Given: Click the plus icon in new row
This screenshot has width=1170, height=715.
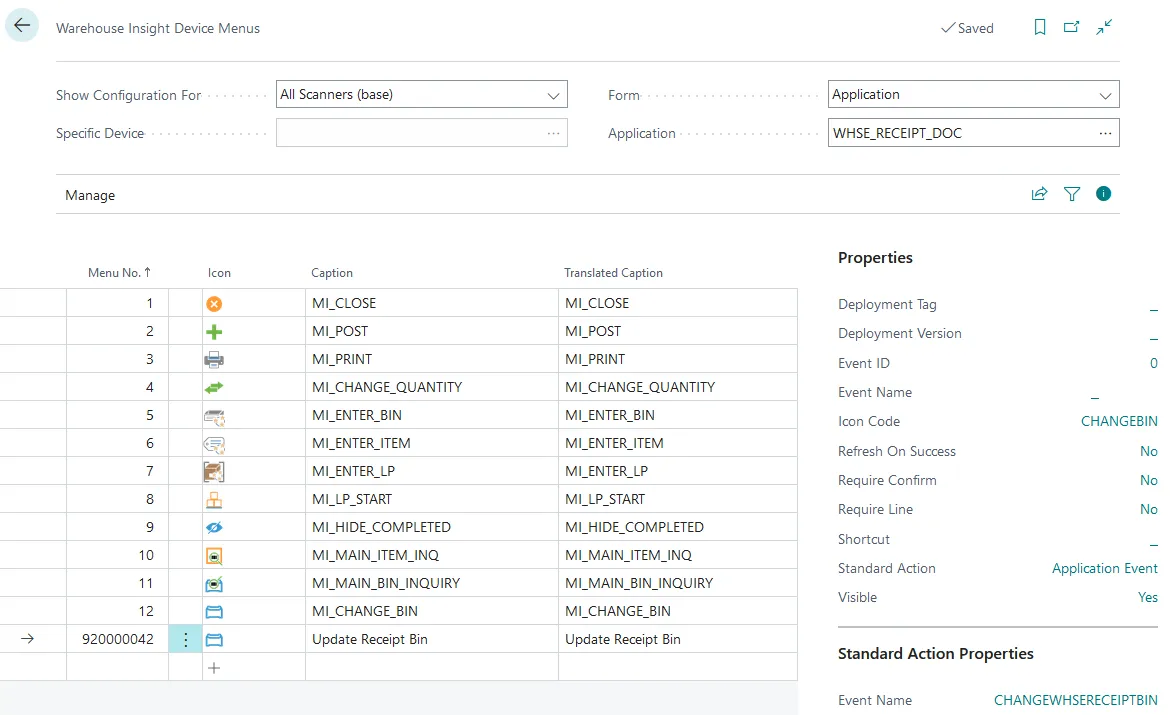Looking at the screenshot, I should point(214,667).
